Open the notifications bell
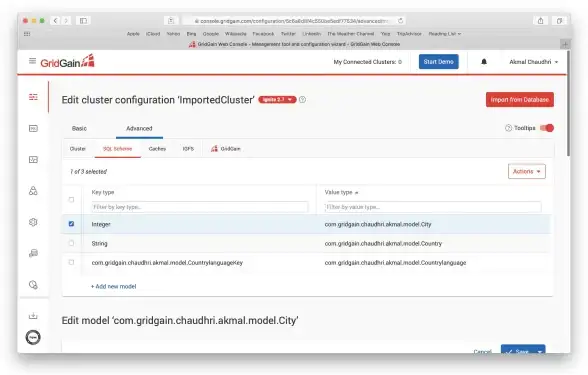Screen dimensions: 588x375 (x=484, y=62)
